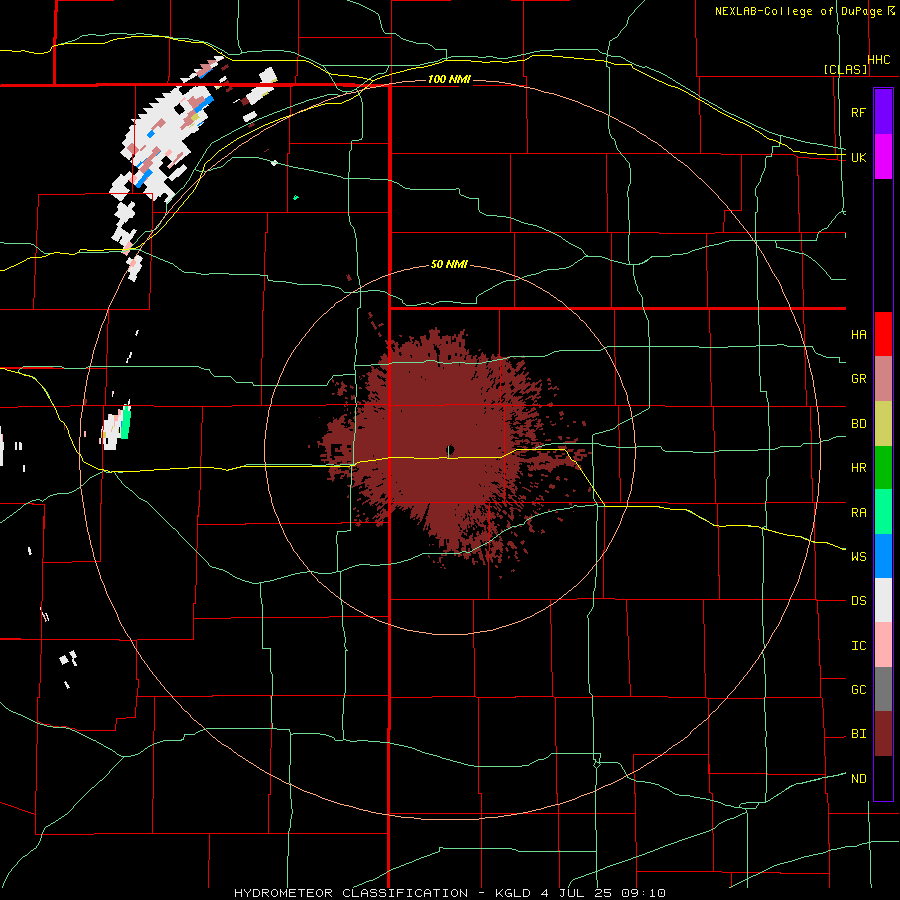Click the GR dusty pink legend swatch
The width and height of the screenshot is (900, 900).
(883, 379)
